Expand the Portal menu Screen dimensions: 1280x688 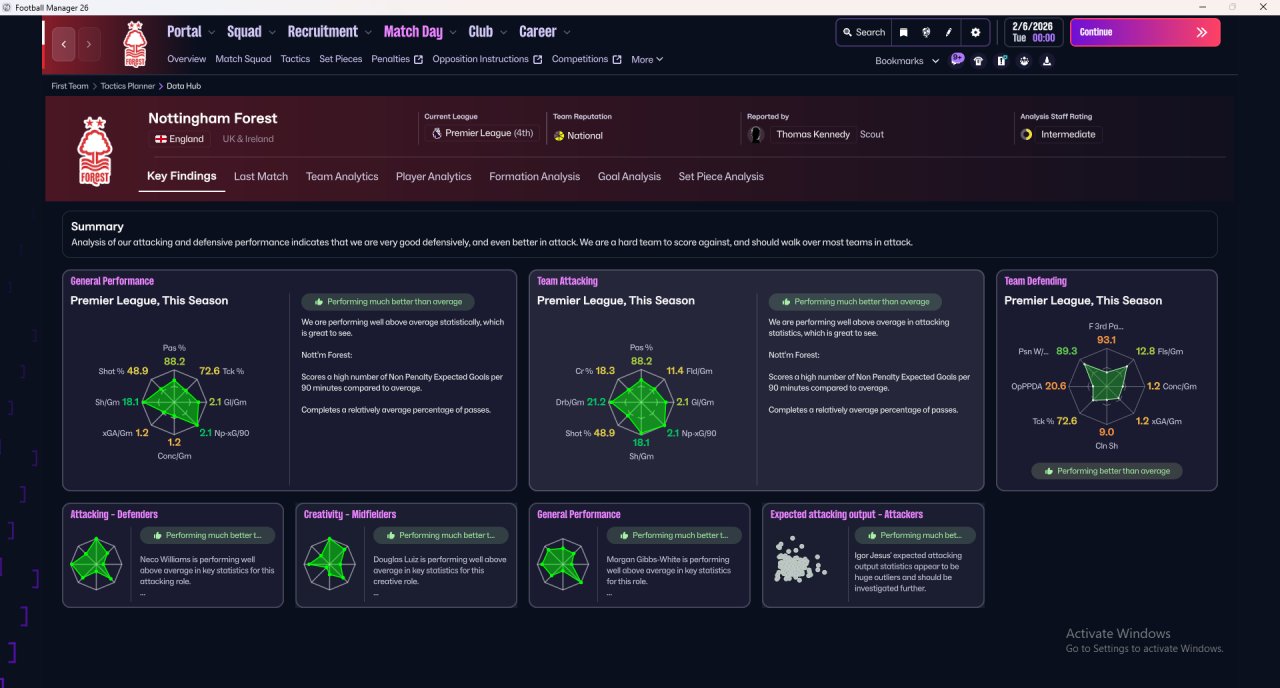(191, 32)
